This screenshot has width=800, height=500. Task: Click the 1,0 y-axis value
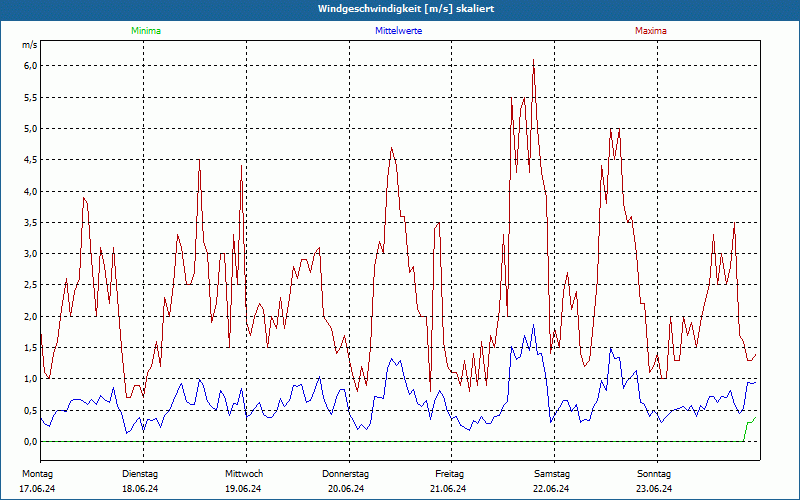click(x=31, y=379)
